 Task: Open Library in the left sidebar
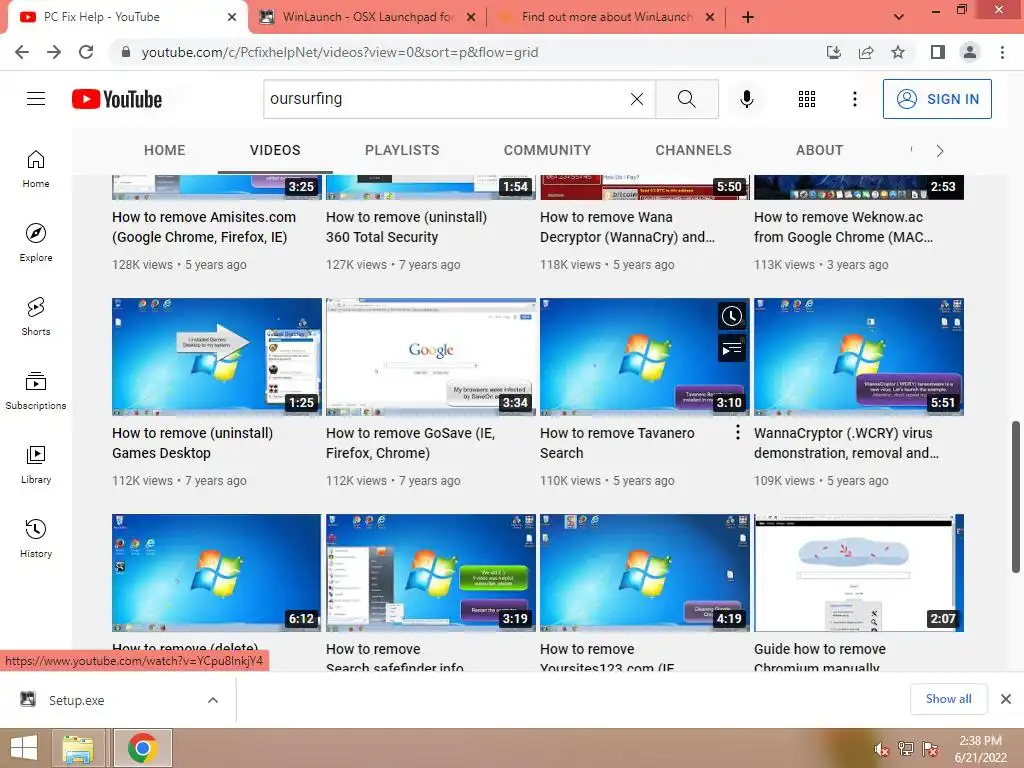tap(36, 464)
